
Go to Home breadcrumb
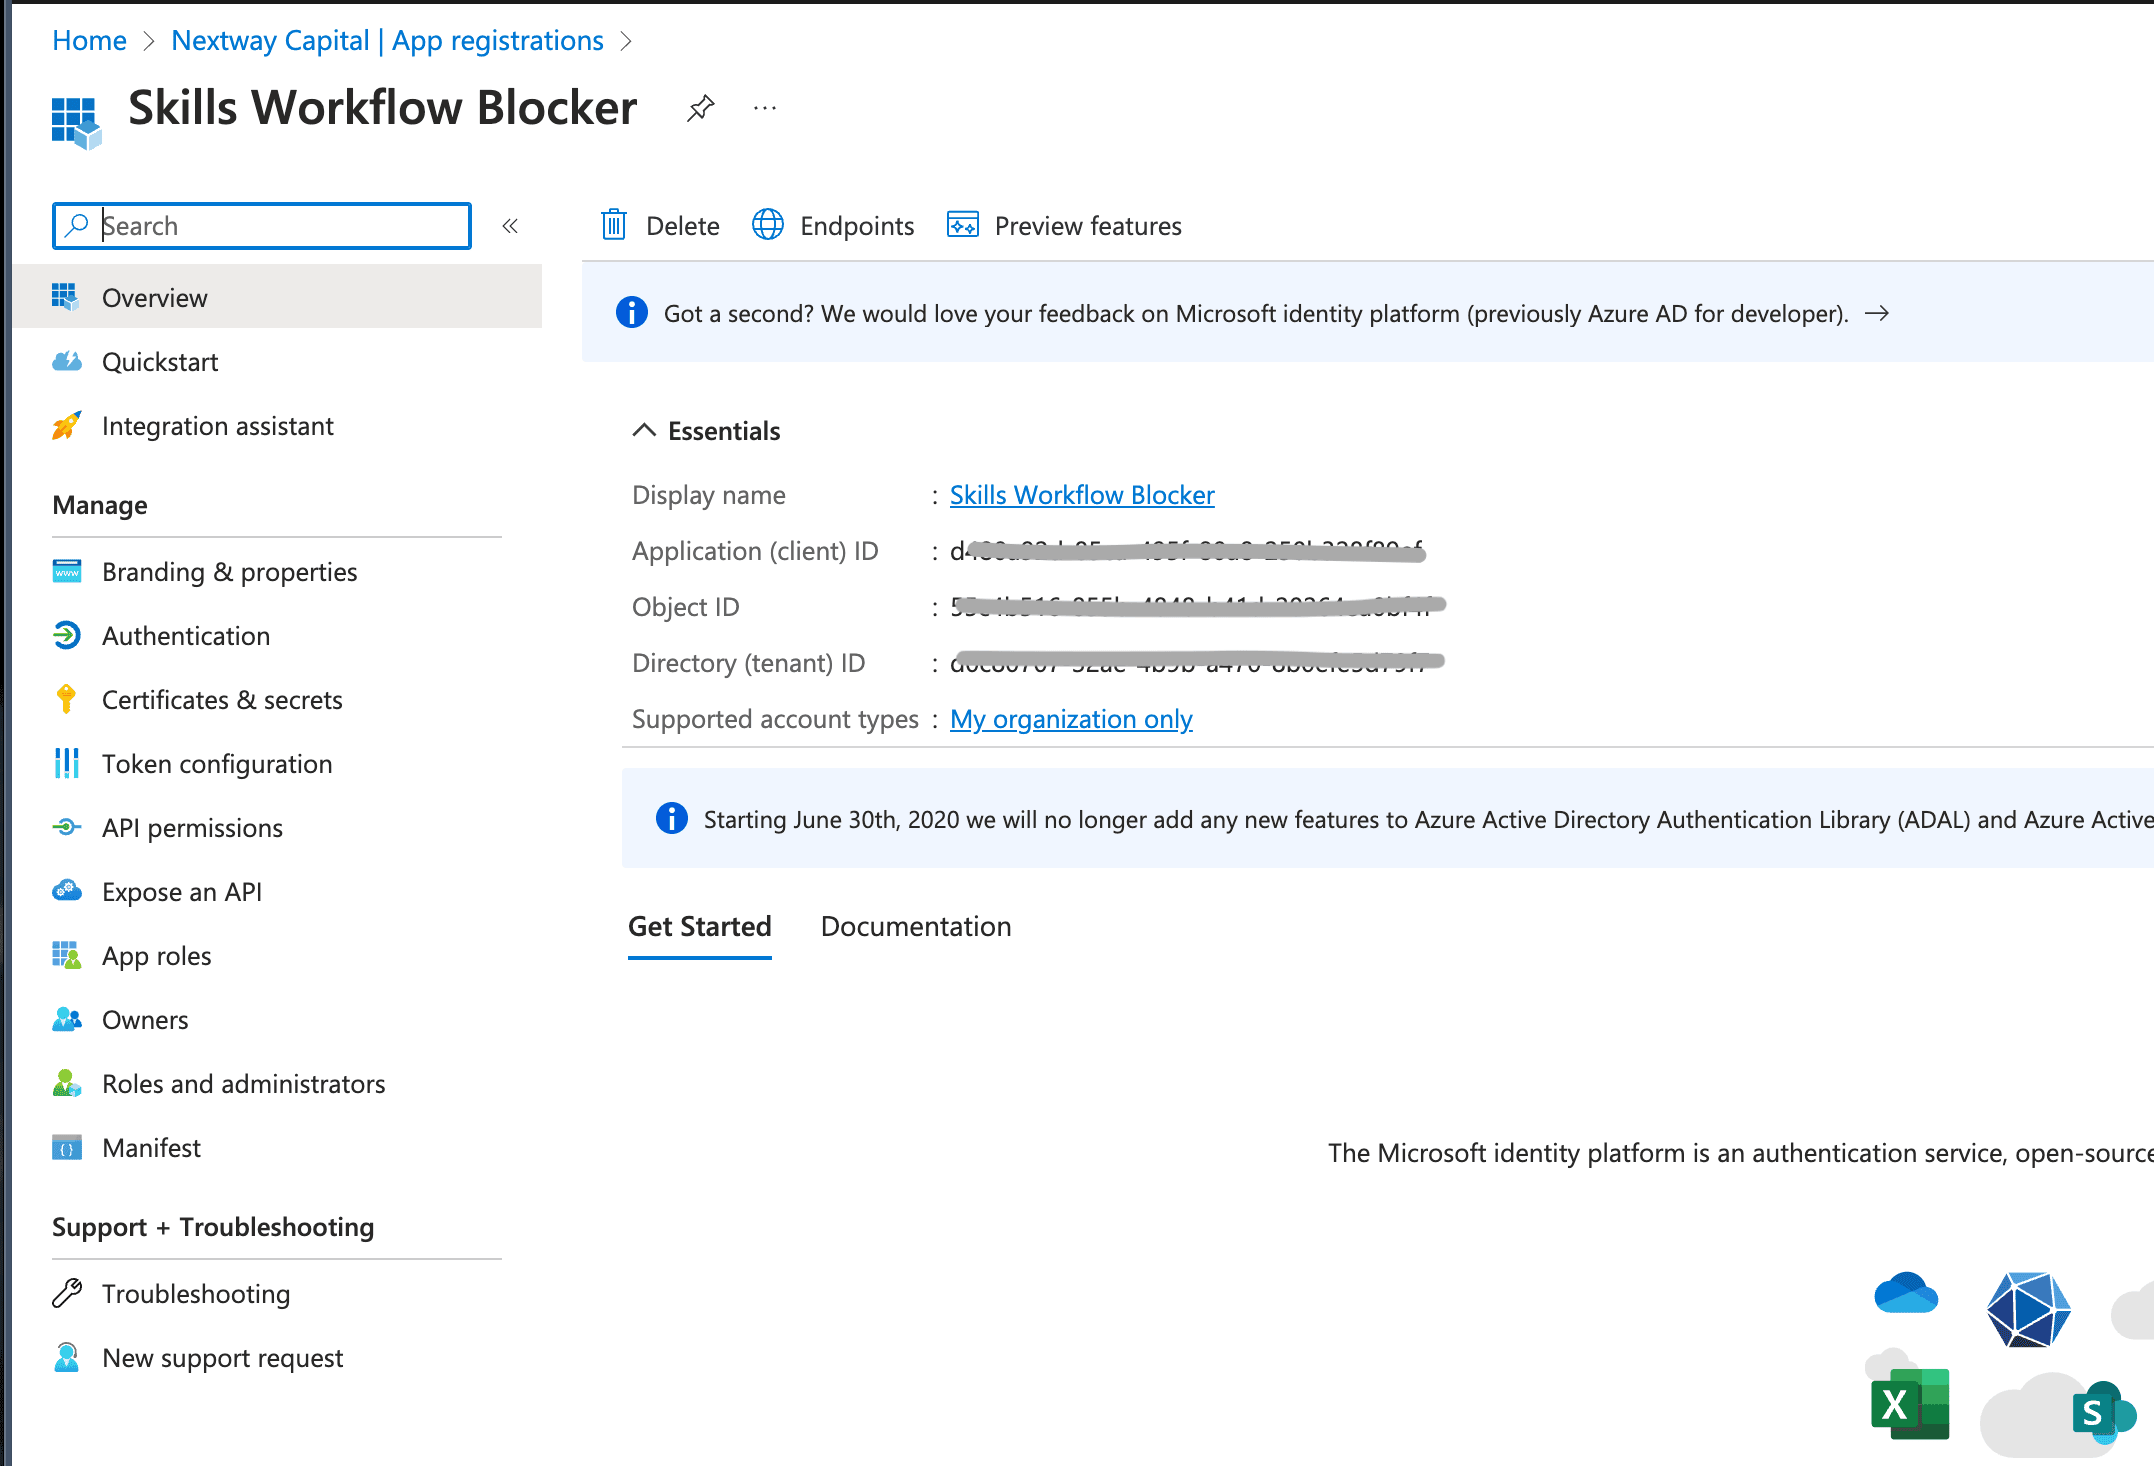(x=89, y=40)
